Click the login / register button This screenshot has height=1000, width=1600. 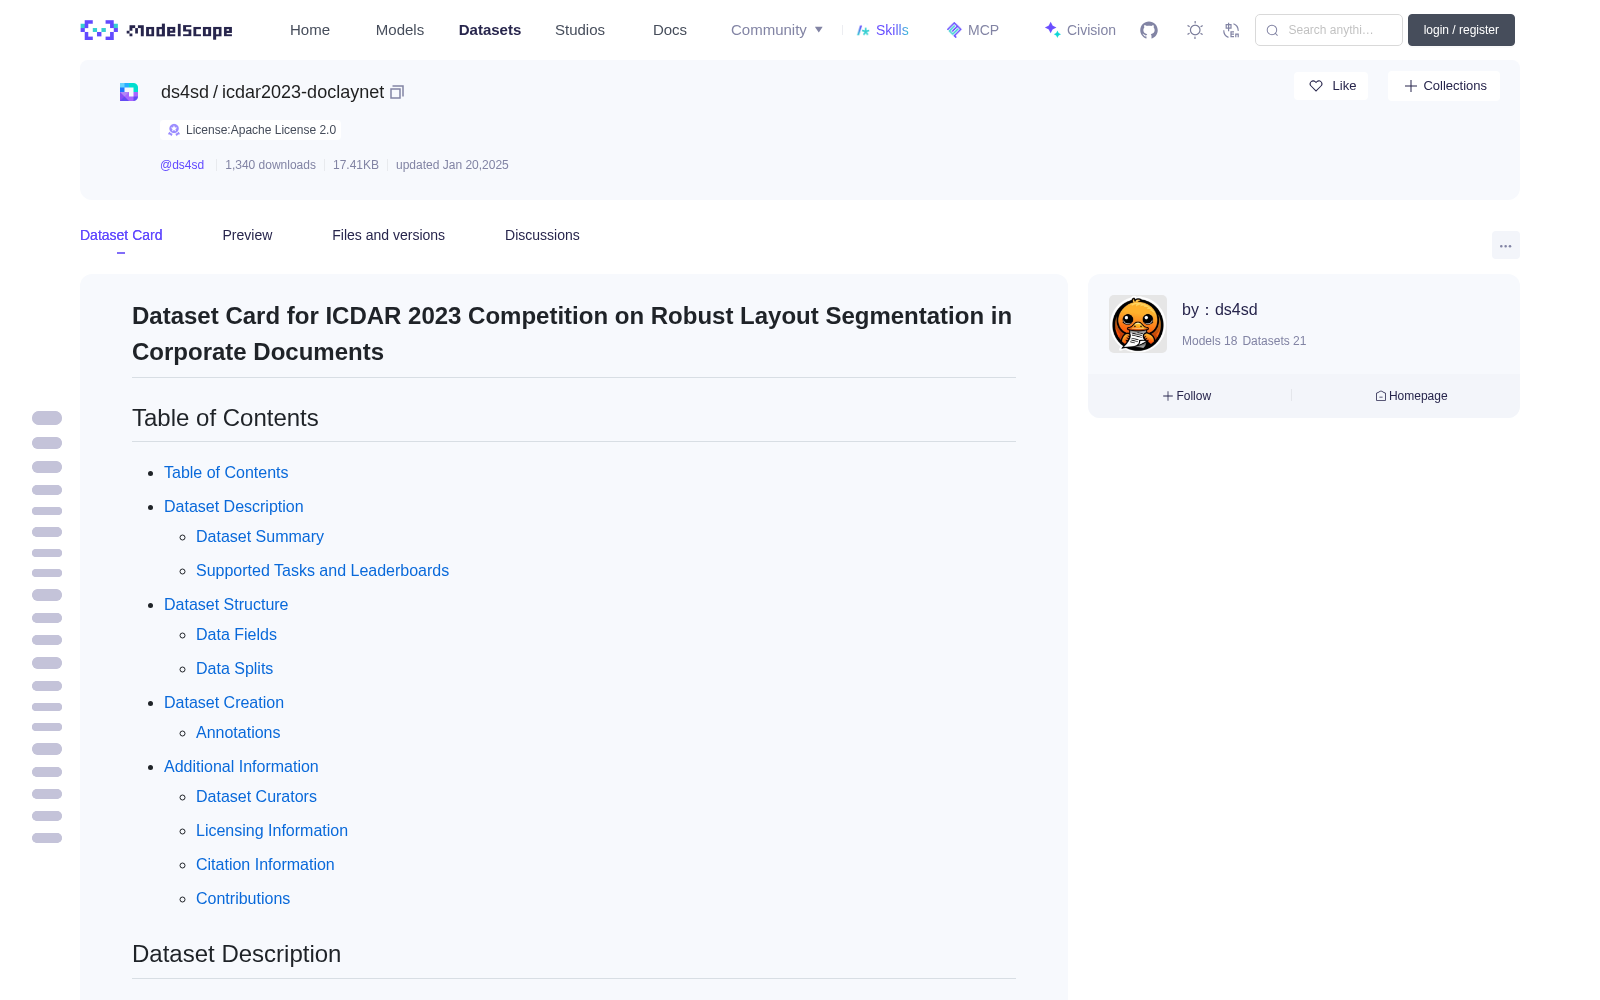tap(1461, 30)
